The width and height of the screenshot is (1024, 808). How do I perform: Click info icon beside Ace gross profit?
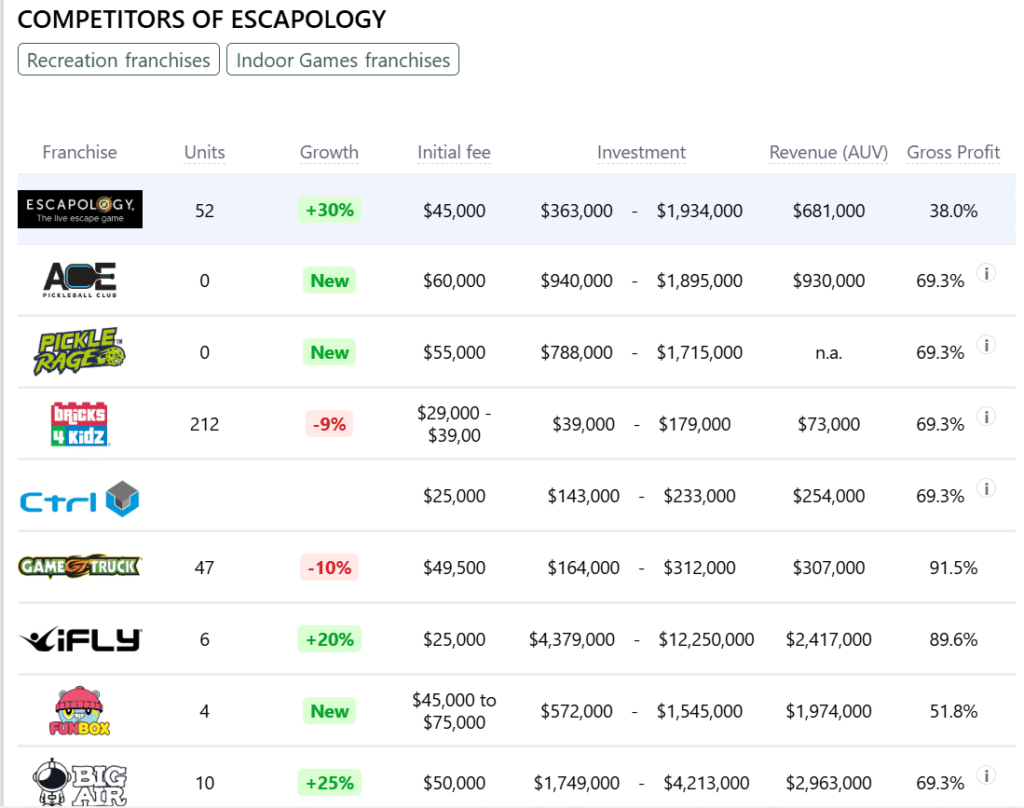click(x=986, y=272)
